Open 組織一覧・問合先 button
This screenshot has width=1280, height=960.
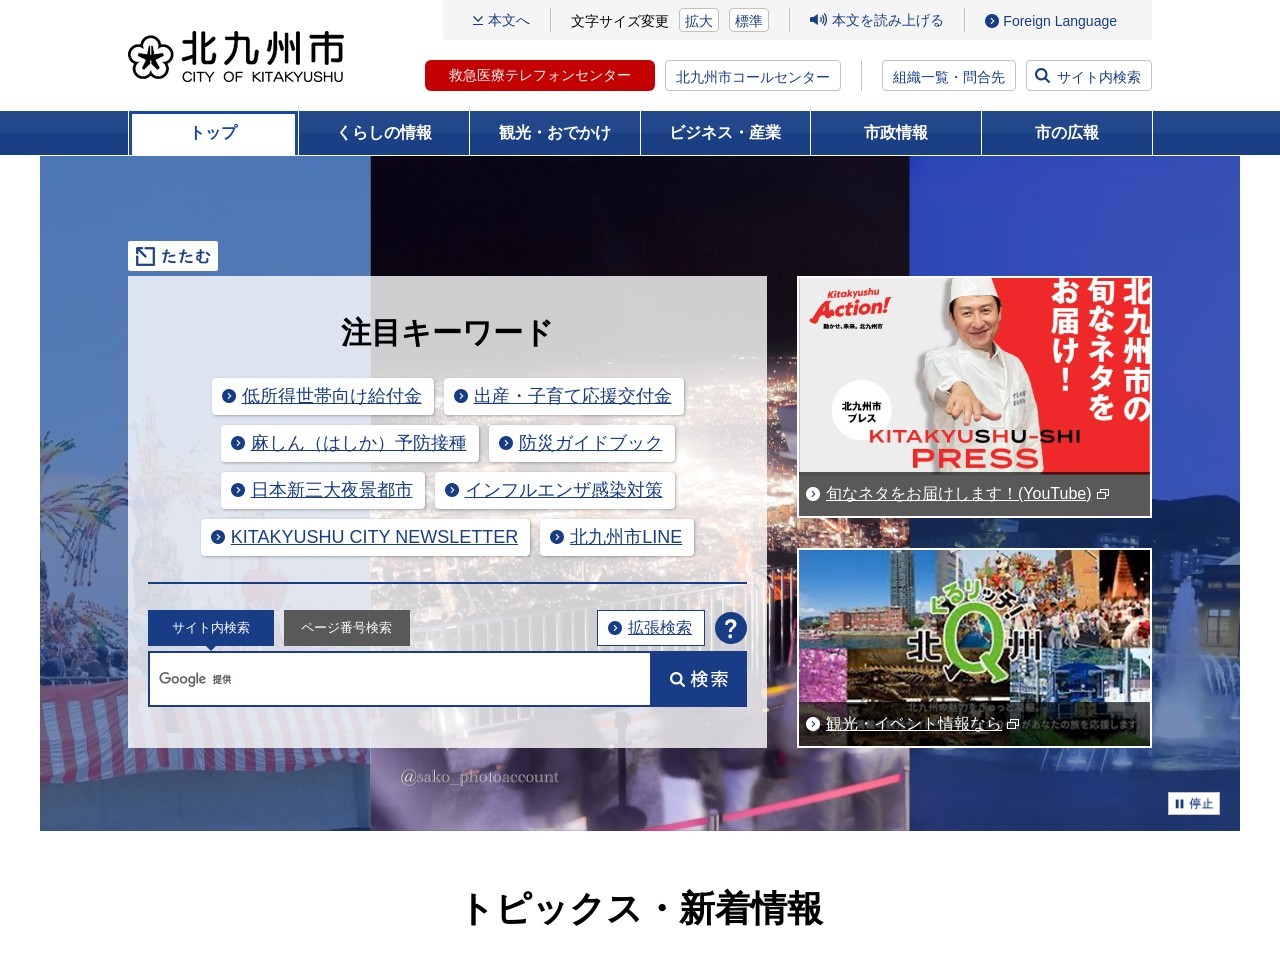949,76
